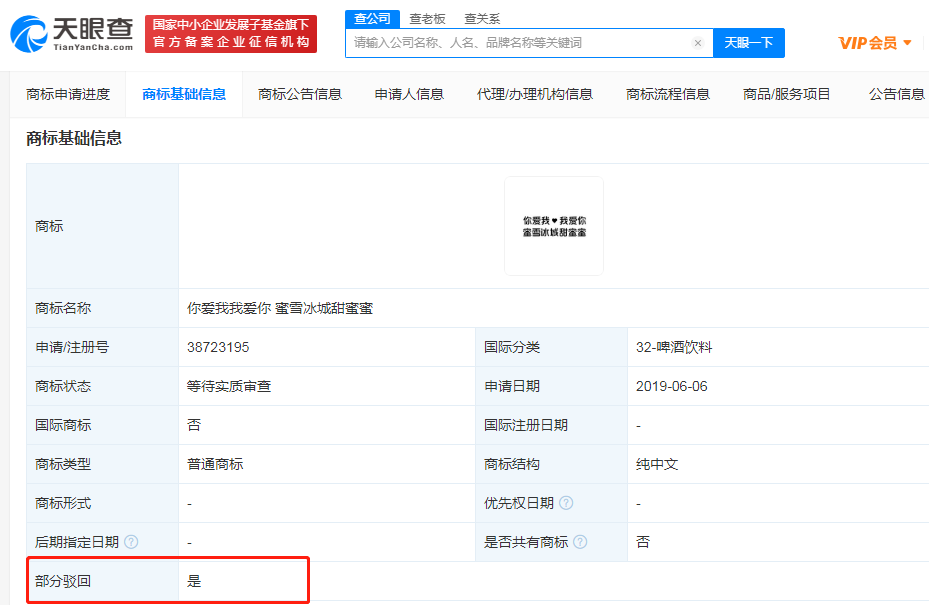Screen dimensions: 929x605
Task: Select the trademark name 你爱我我爱你 蜜雪冰城甜蜜蜜
Action: pyautogui.click(x=280, y=308)
